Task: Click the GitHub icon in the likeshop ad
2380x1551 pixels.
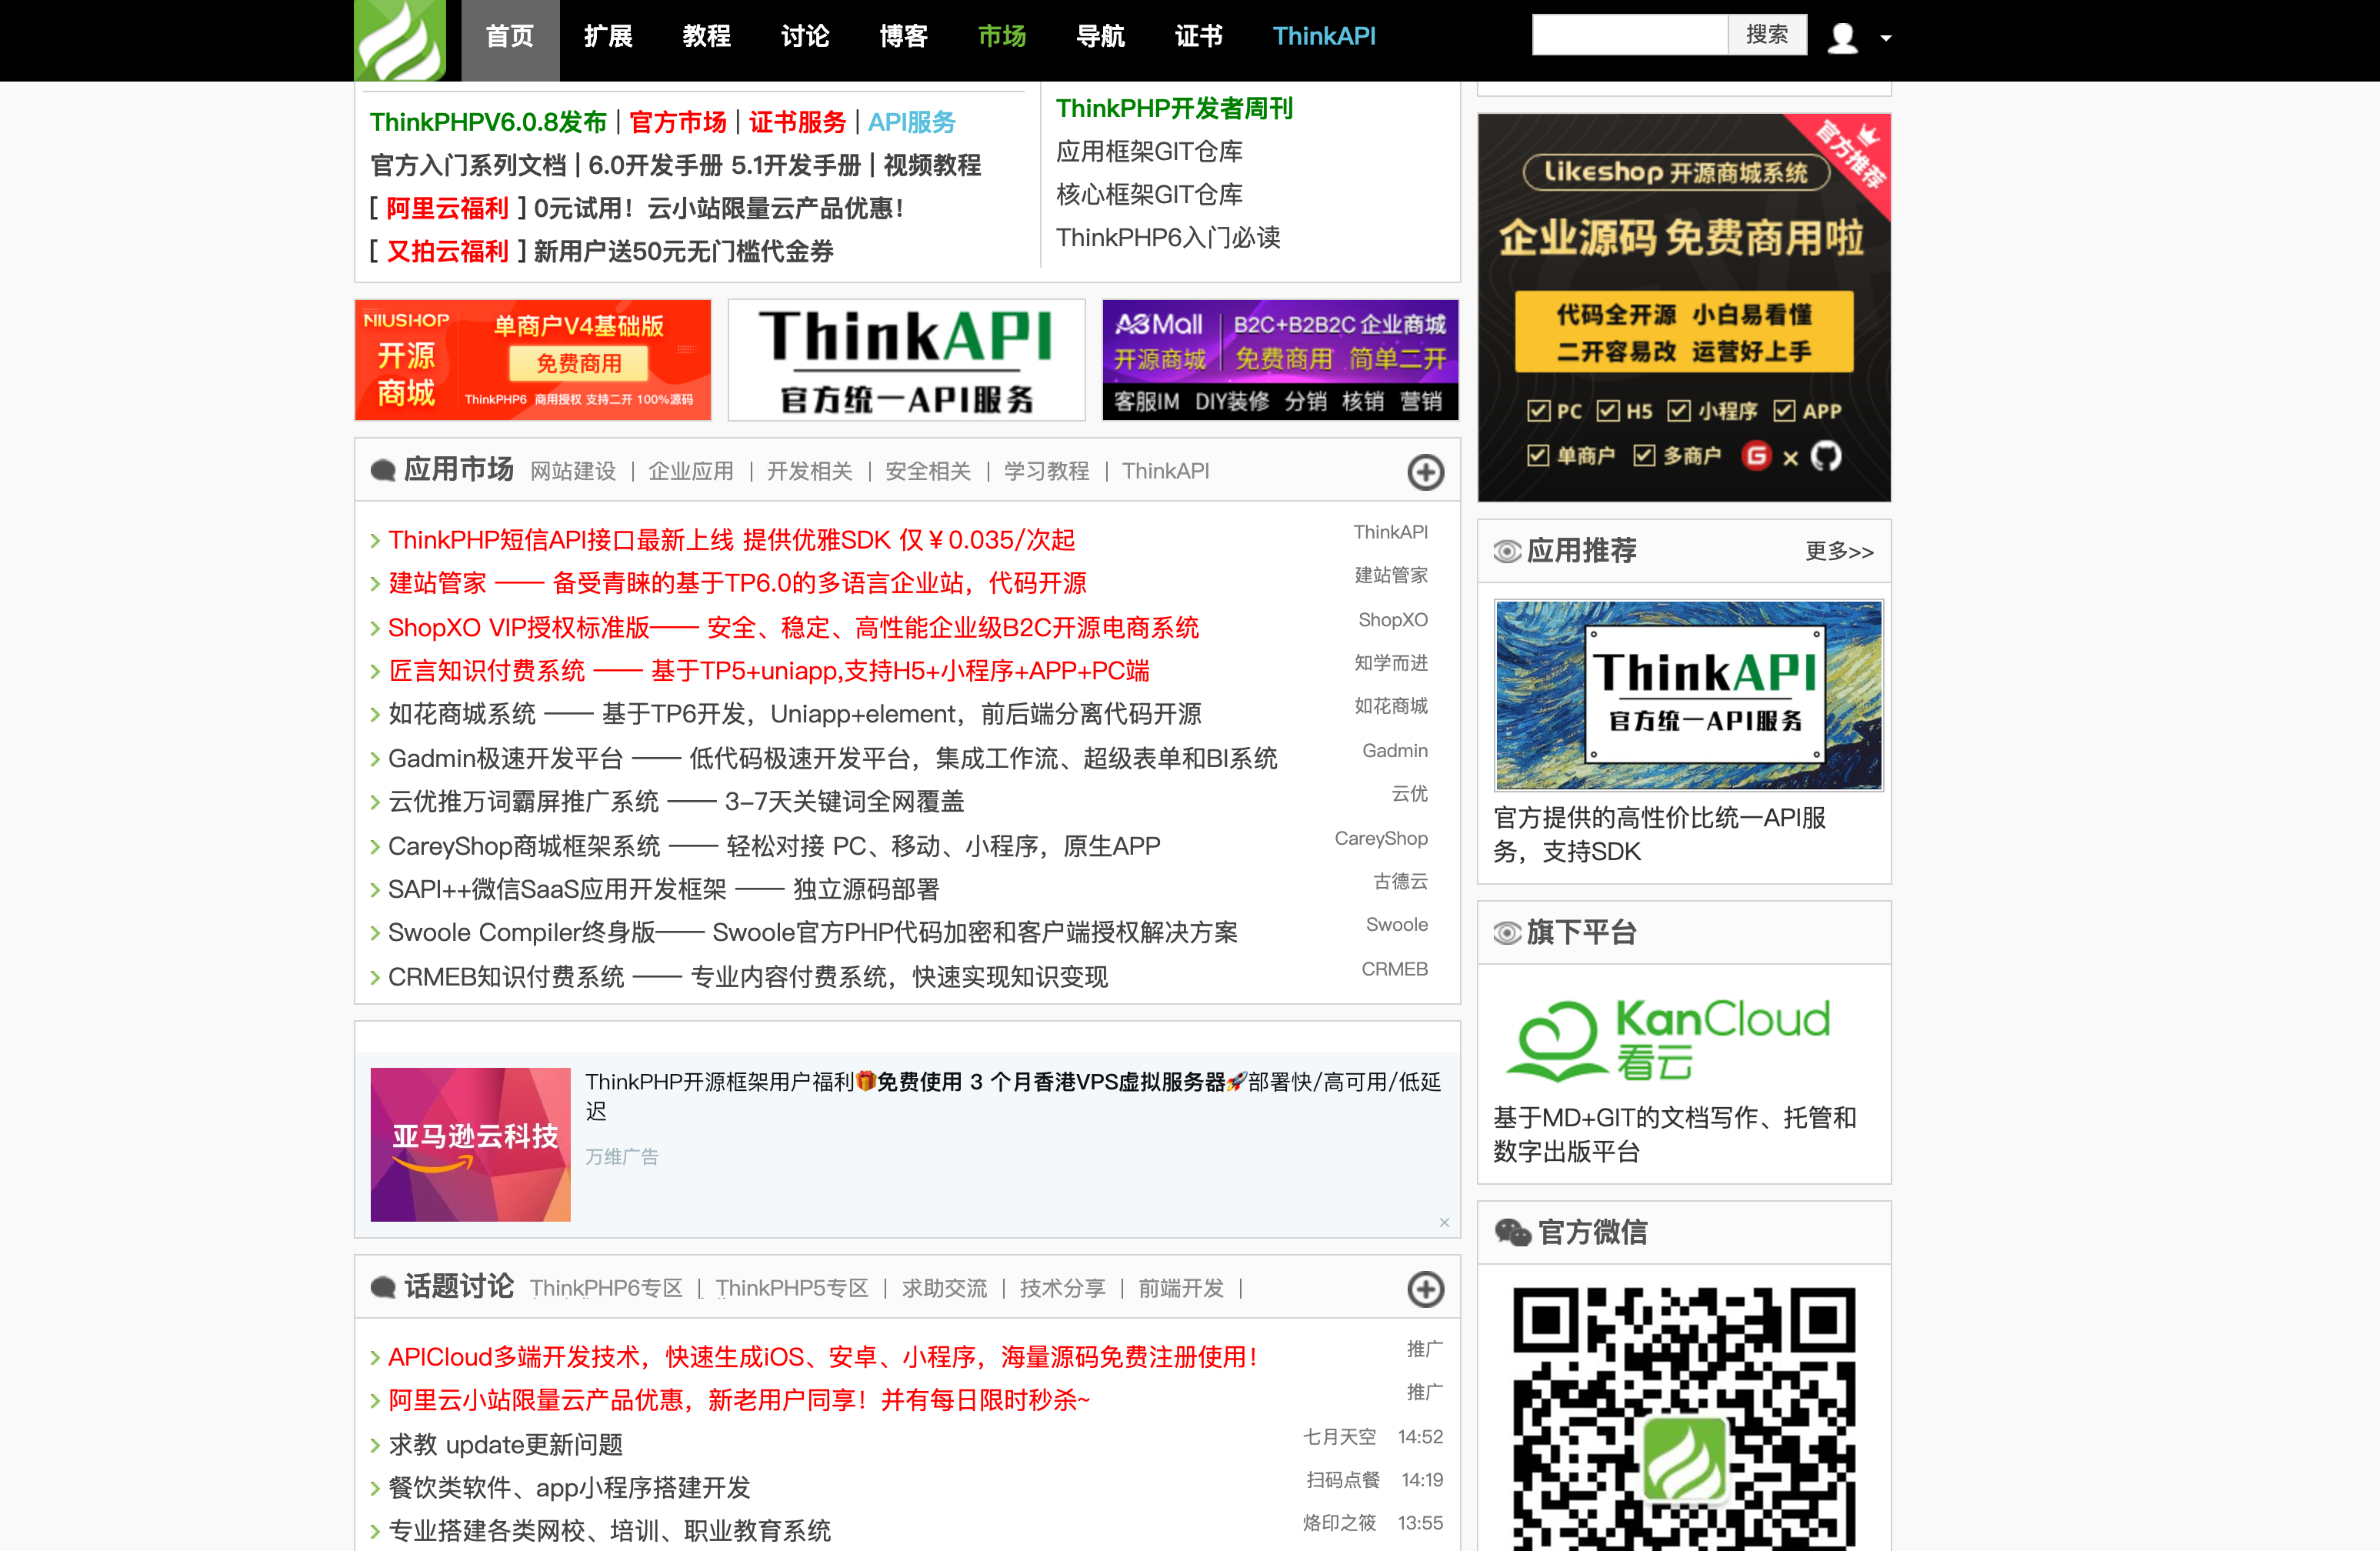Action: tap(1826, 456)
